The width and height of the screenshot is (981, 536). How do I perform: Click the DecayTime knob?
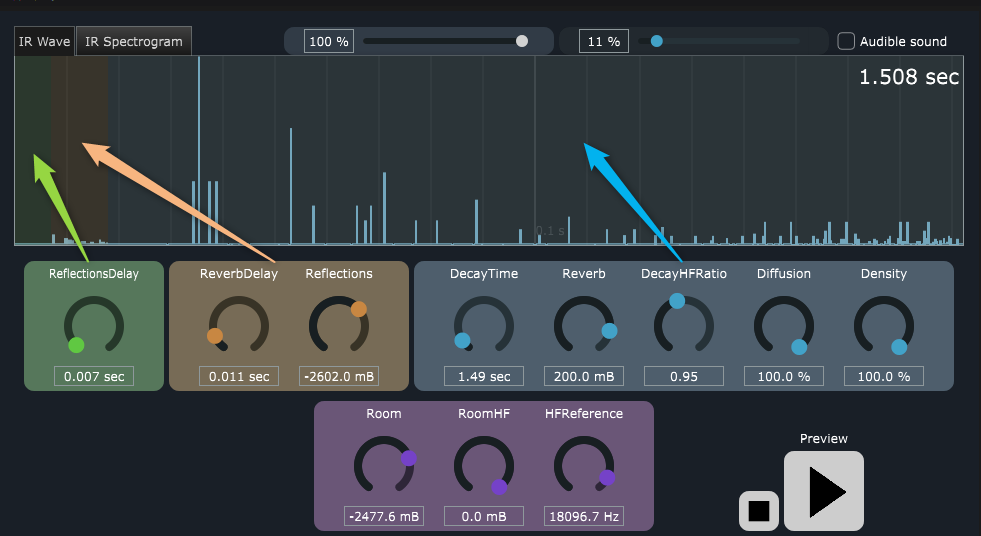(x=483, y=327)
